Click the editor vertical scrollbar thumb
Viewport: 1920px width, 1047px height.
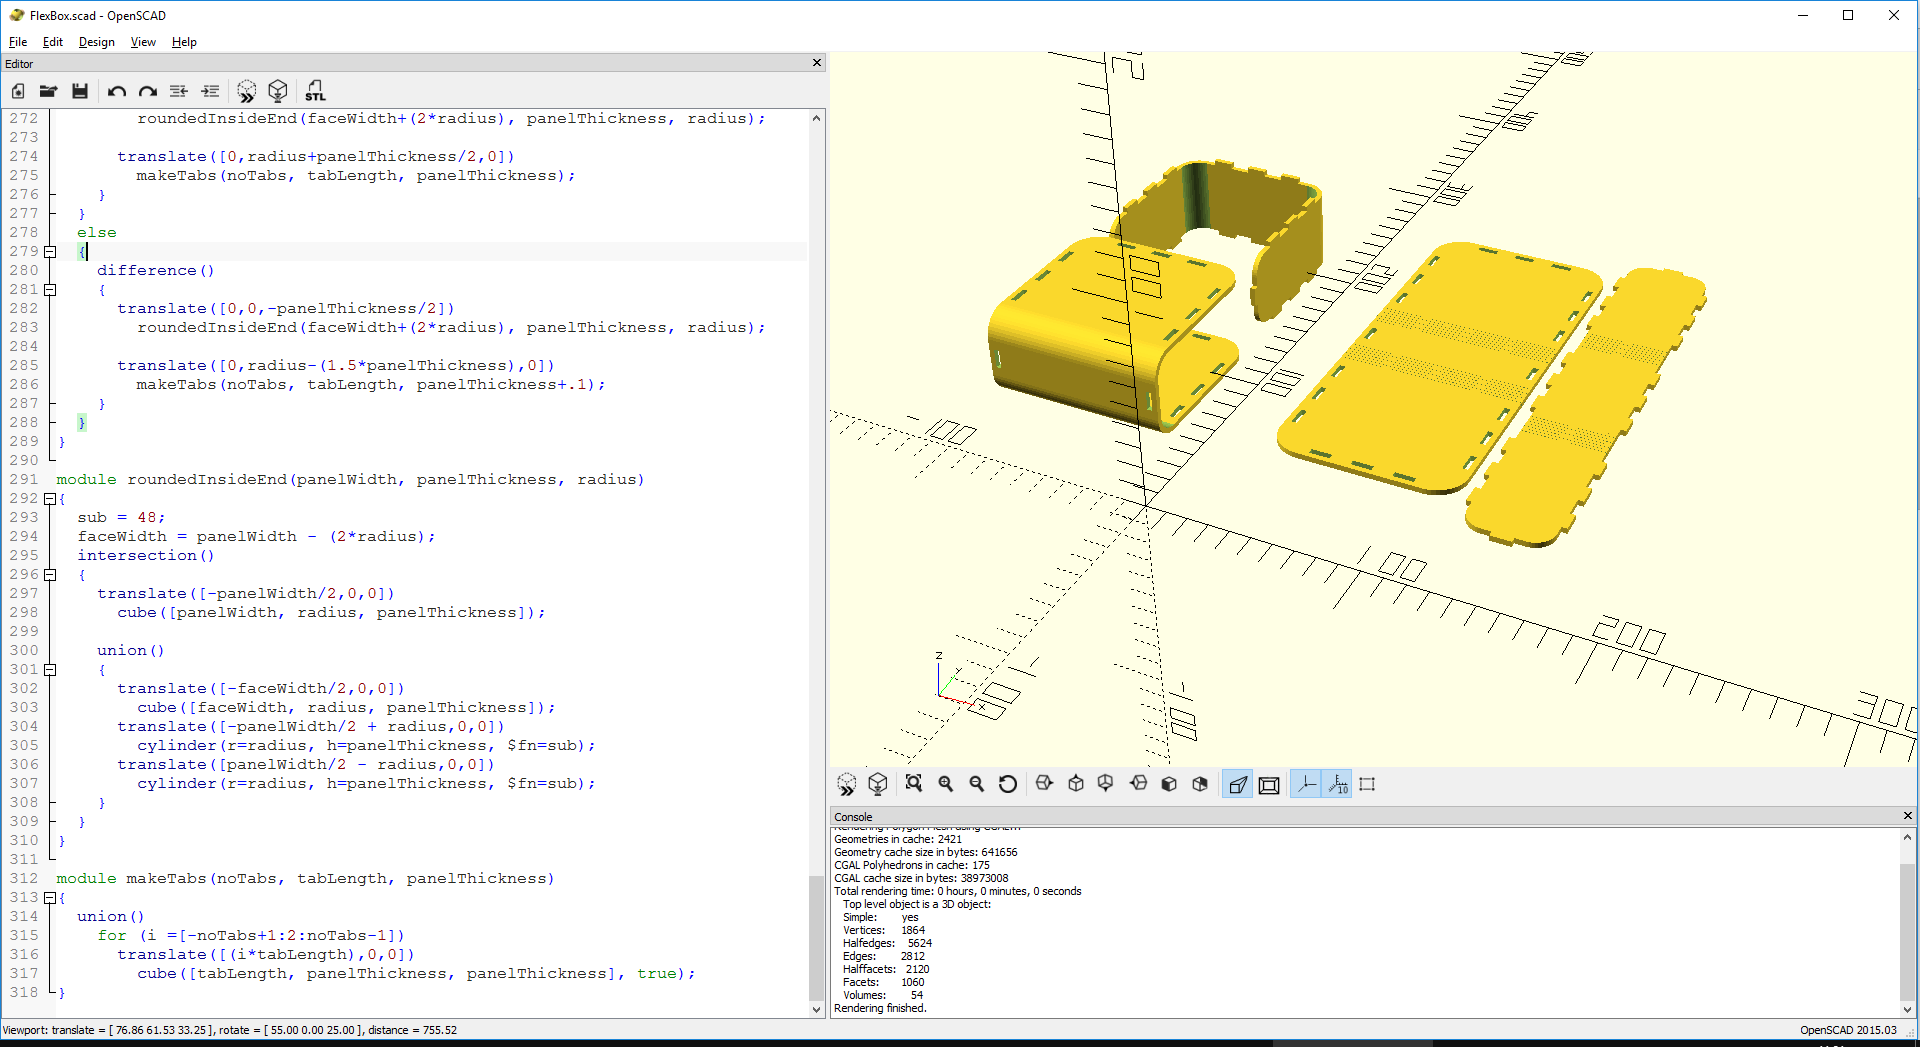(816, 938)
